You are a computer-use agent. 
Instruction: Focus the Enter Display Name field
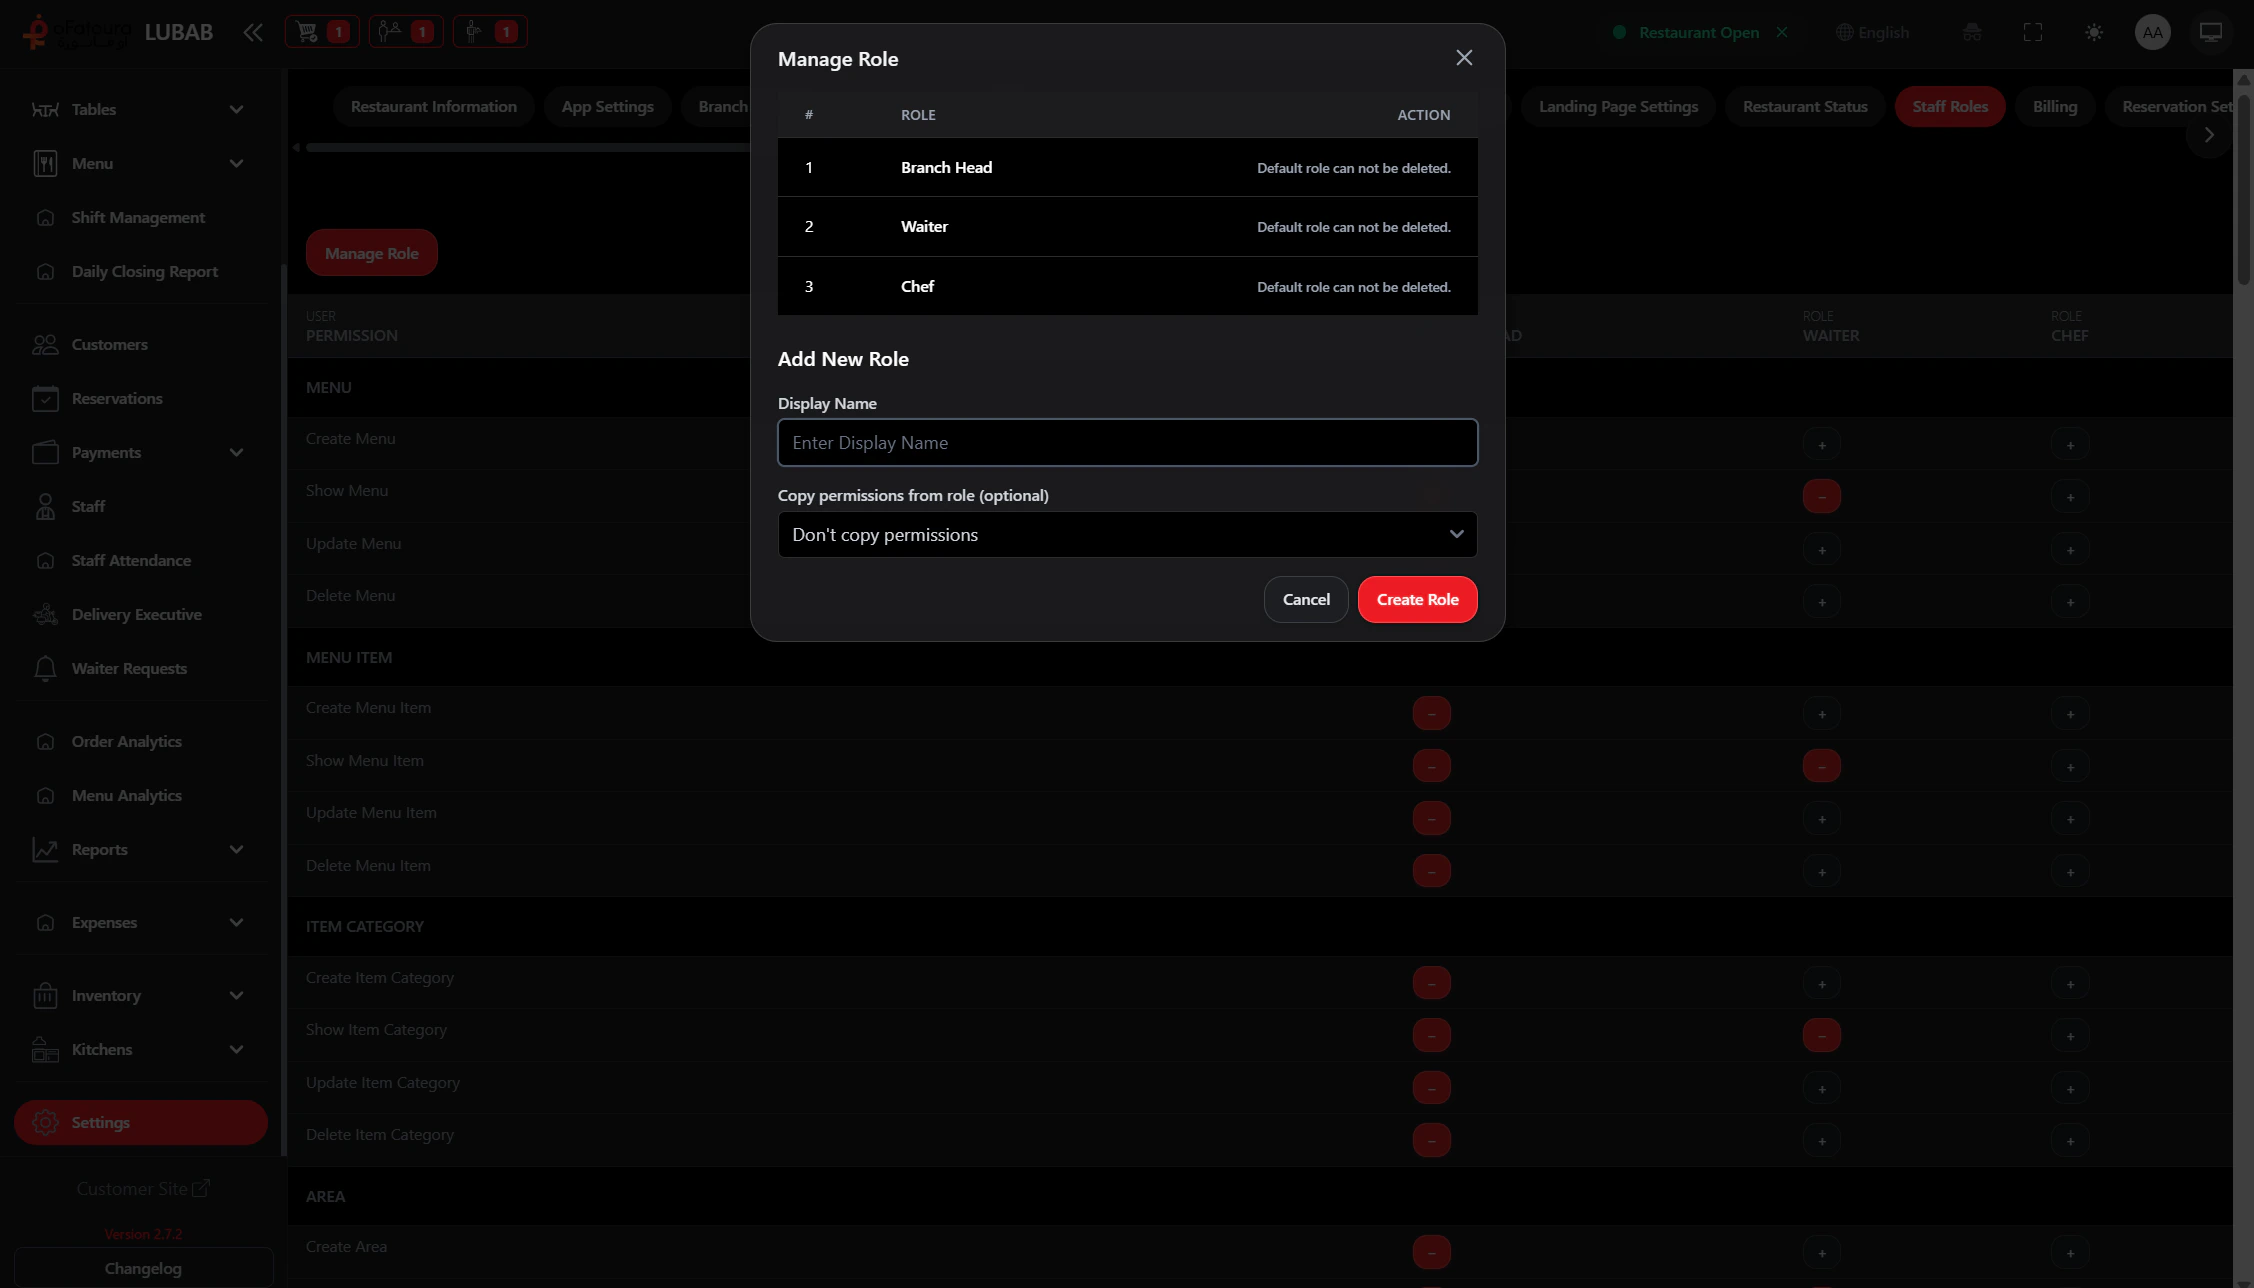pyautogui.click(x=1127, y=443)
